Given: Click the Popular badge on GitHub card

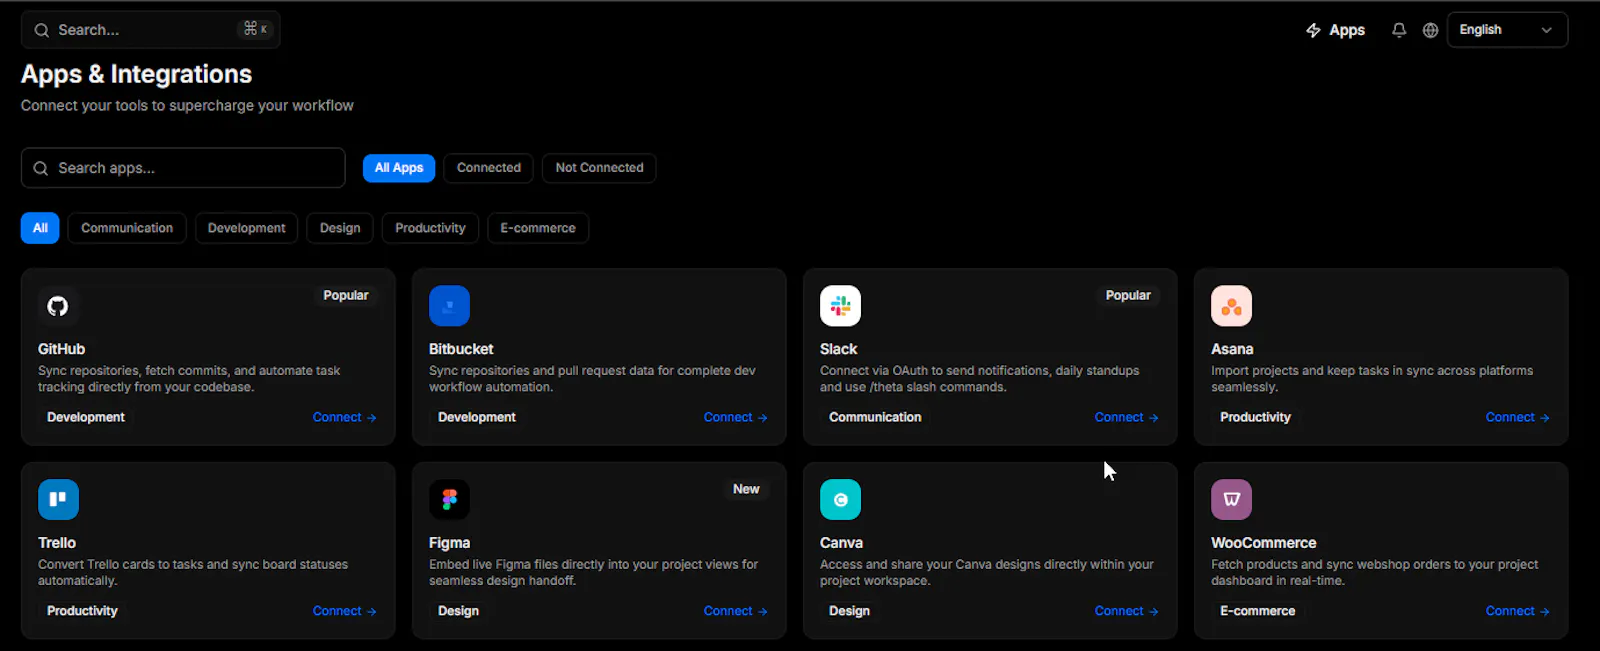Looking at the screenshot, I should [346, 295].
